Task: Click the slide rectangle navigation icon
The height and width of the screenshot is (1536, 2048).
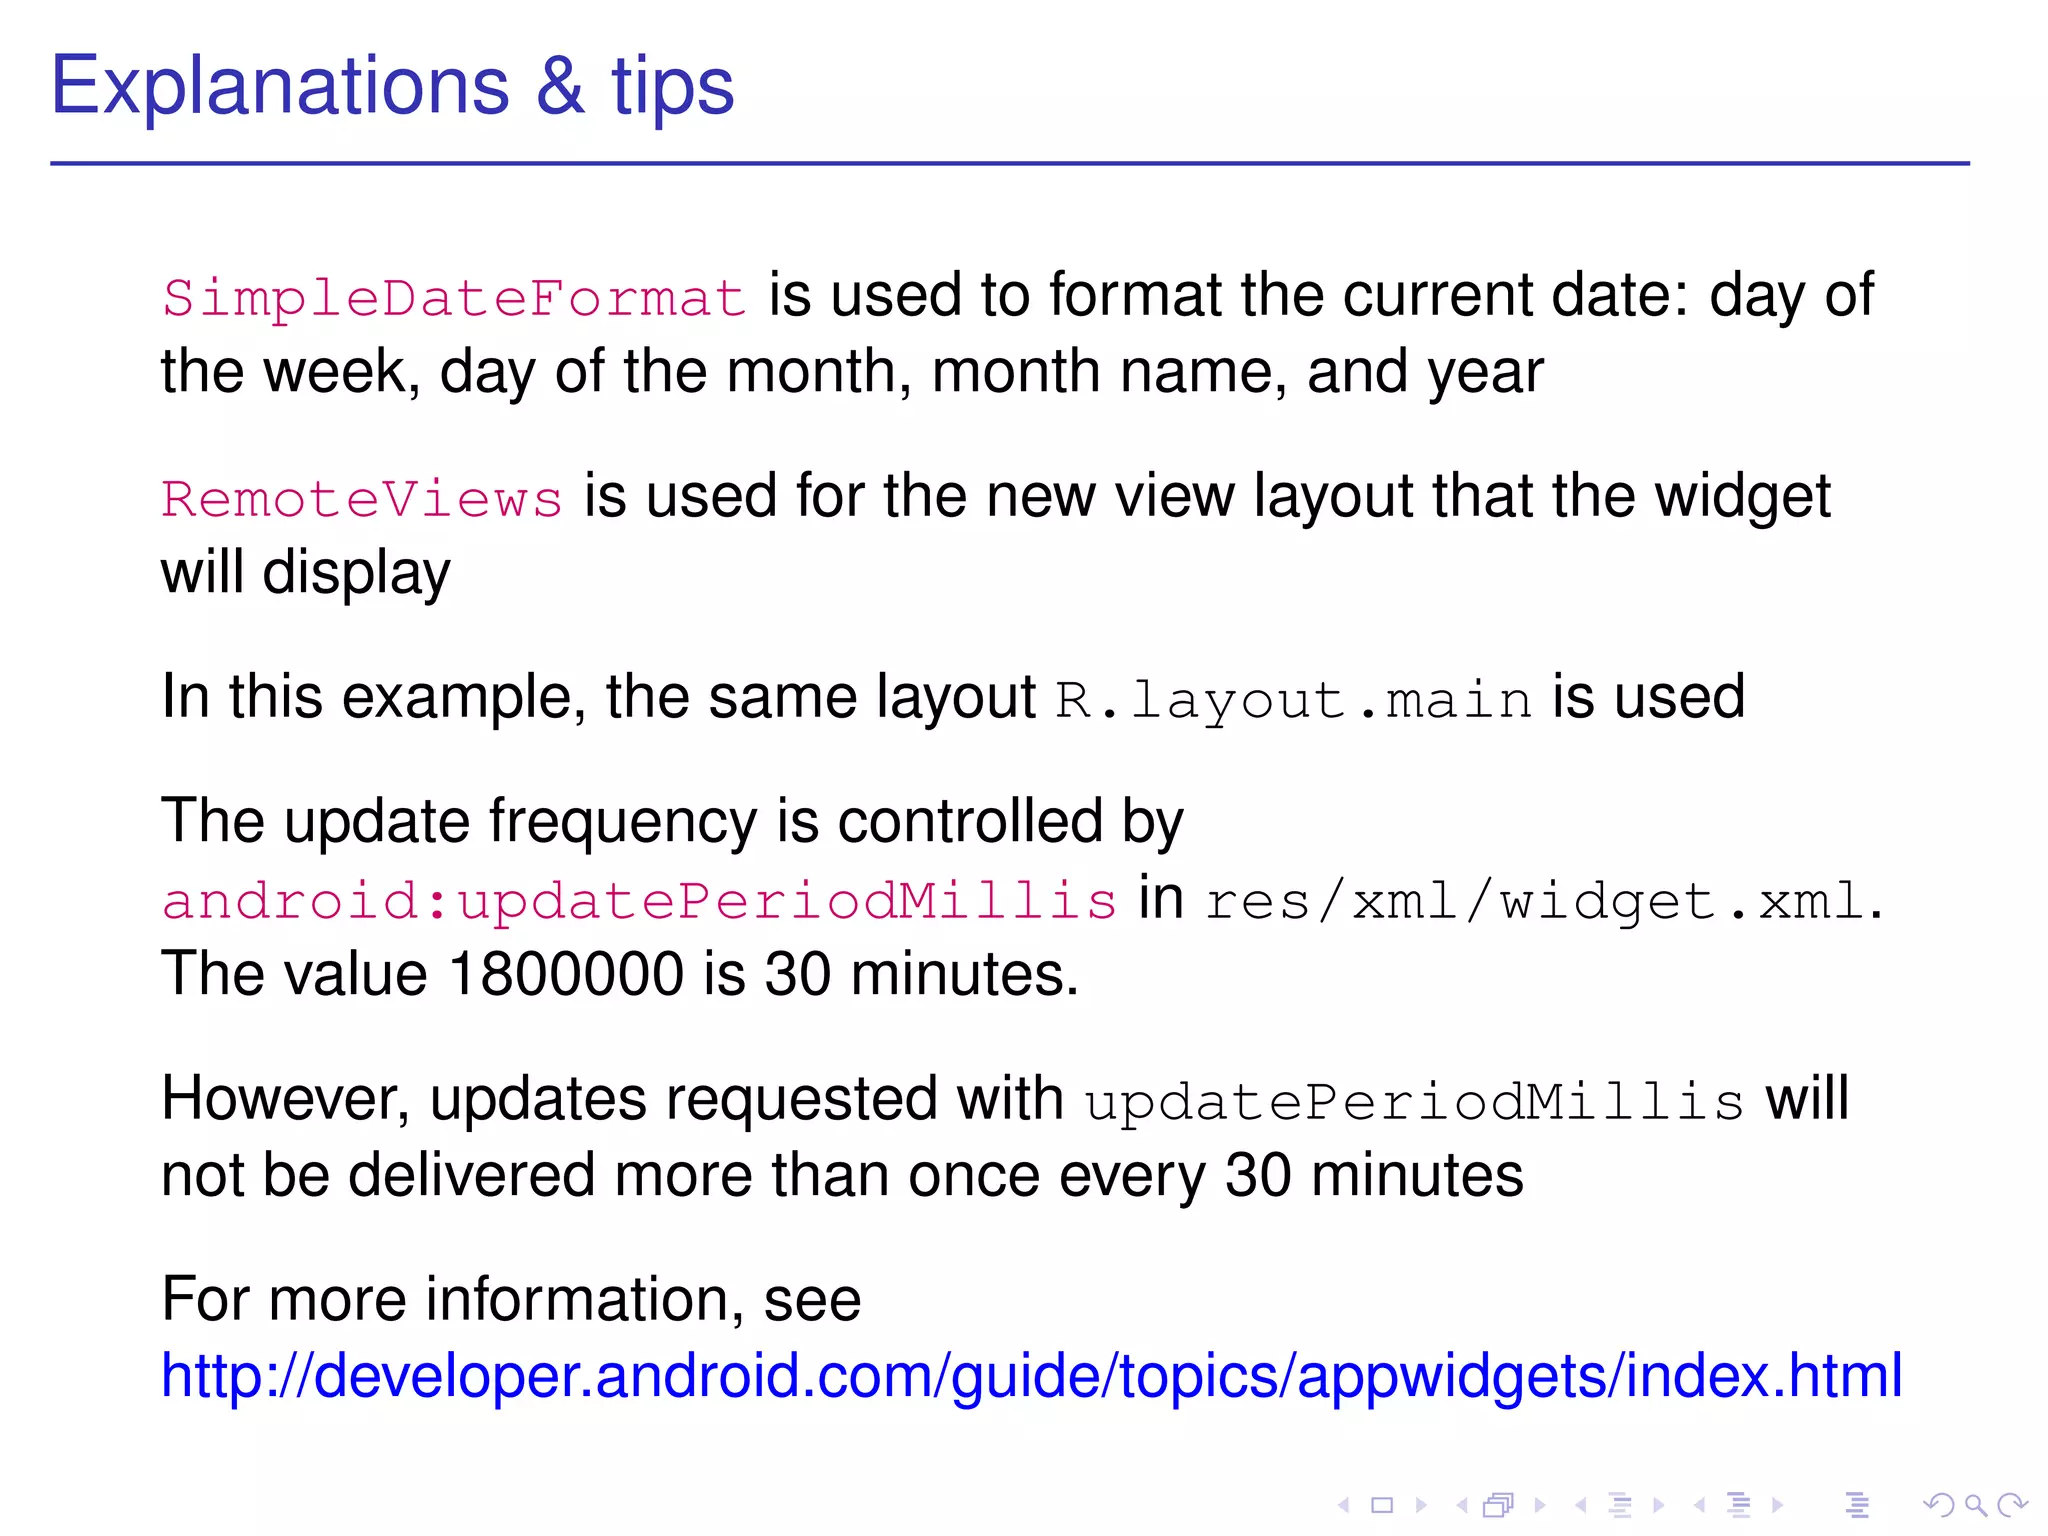Action: point(1382,1505)
